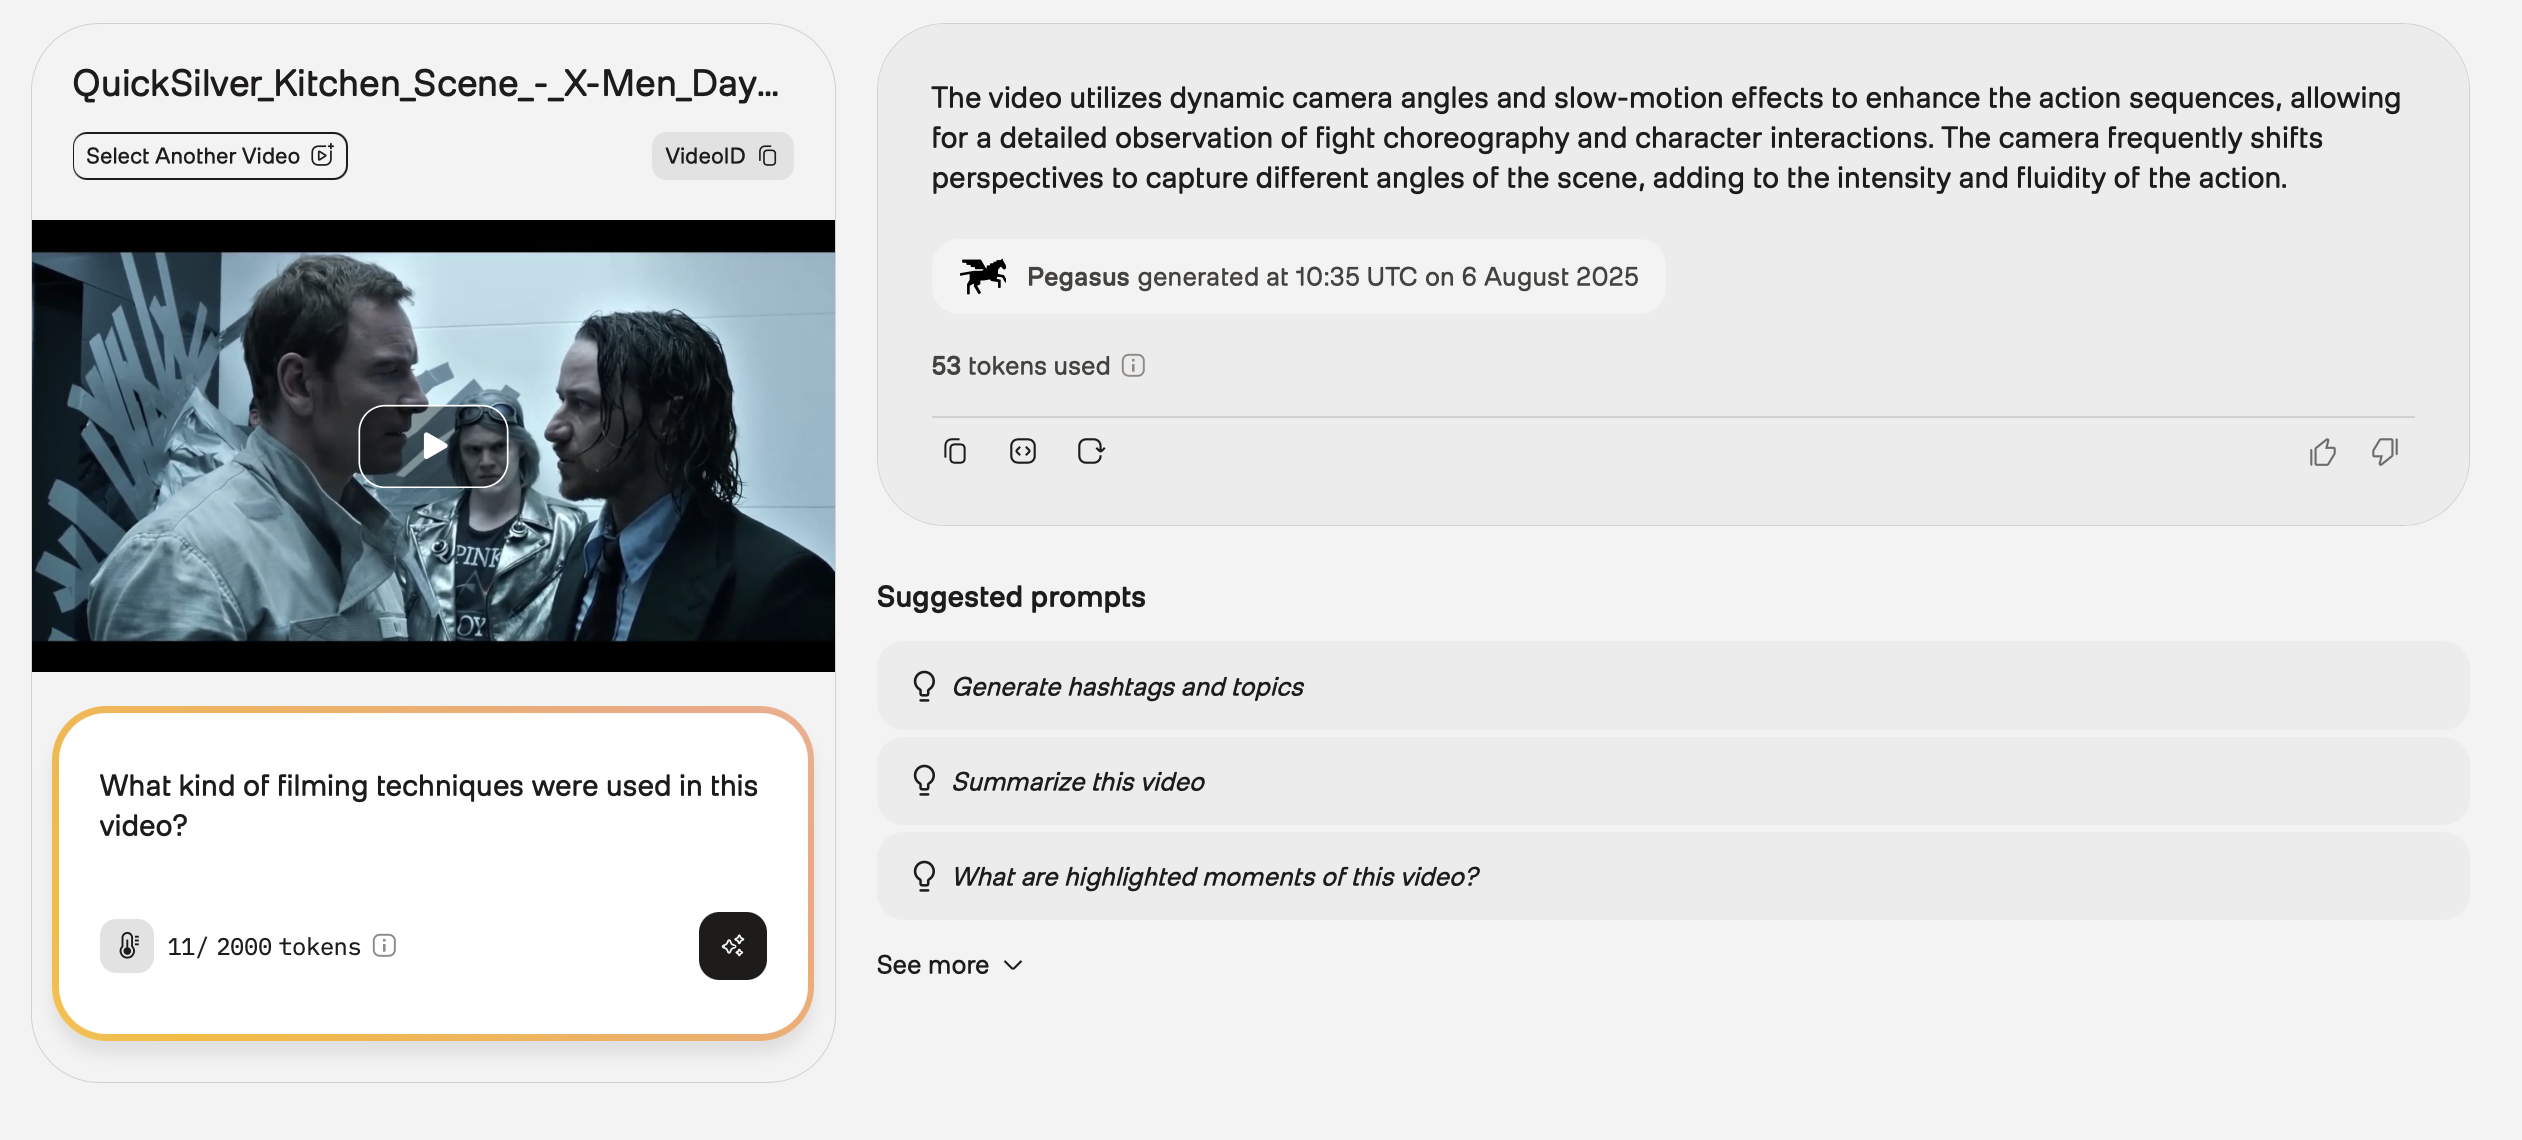Click the regenerate response icon

pos(1090,452)
